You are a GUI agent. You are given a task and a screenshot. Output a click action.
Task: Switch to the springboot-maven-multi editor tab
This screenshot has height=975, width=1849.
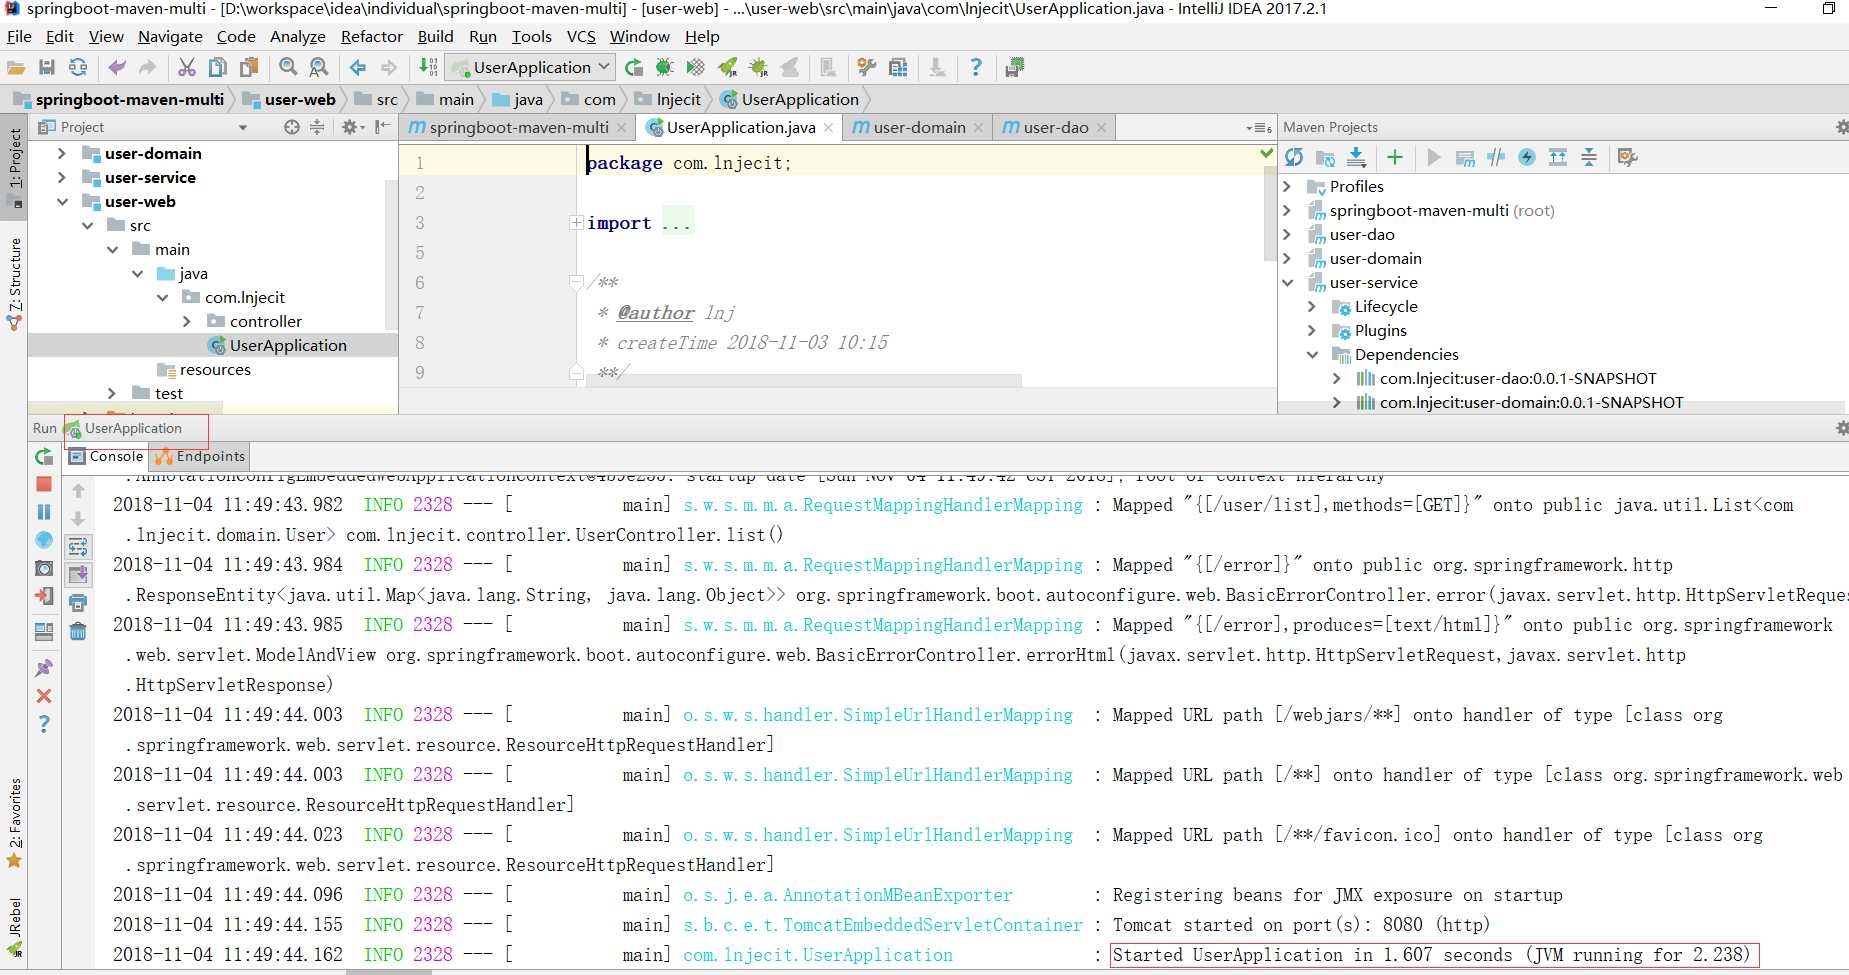[x=518, y=127]
